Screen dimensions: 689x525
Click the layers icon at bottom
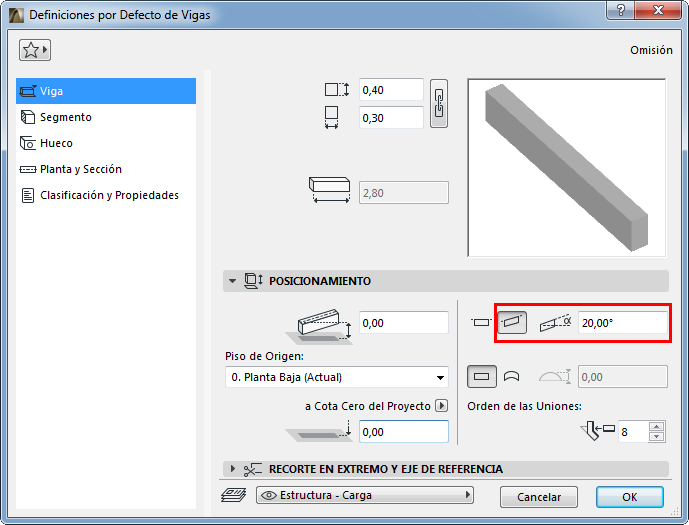pos(233,495)
